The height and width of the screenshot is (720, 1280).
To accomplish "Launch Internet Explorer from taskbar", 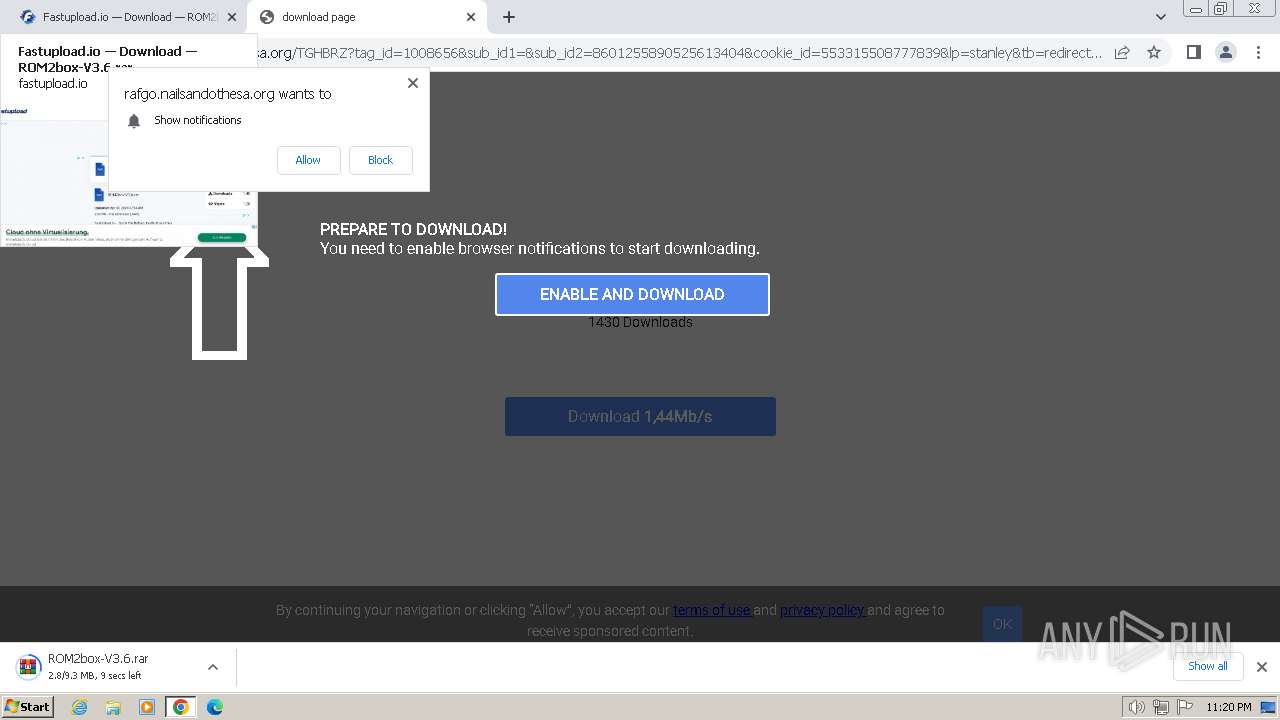I will pyautogui.click(x=79, y=707).
